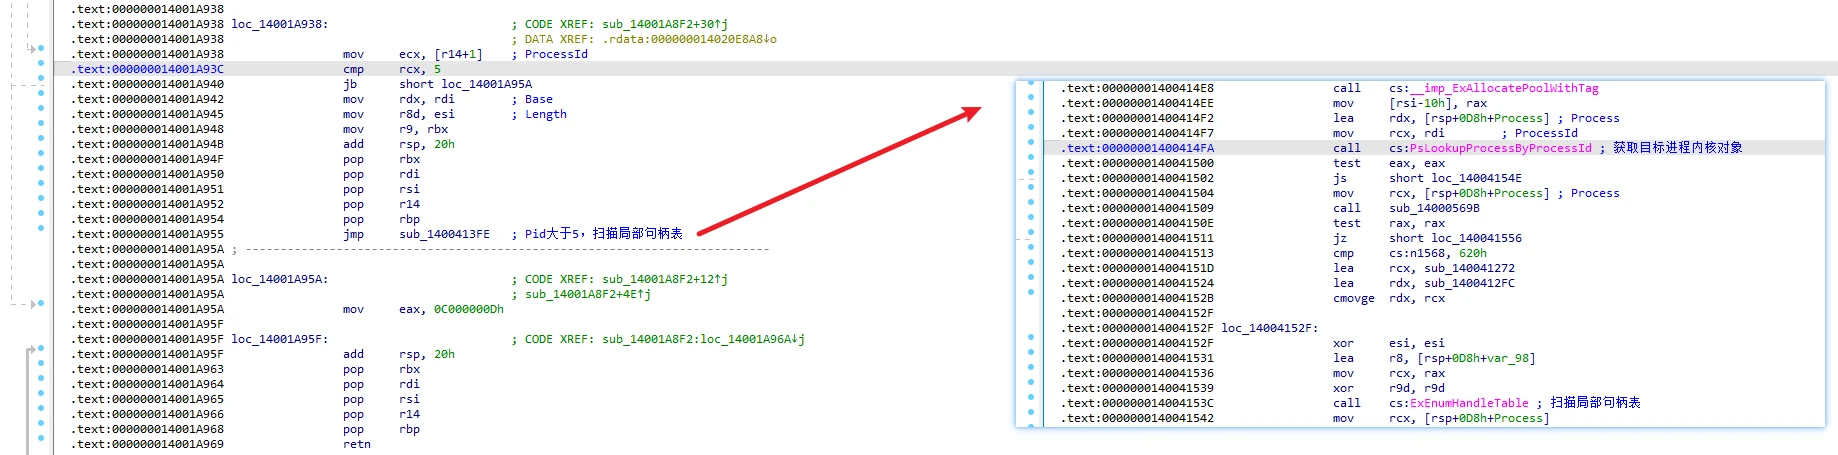Click breakpoint dot beside address 140041513
This screenshot has width=1838, height=455.
click(x=1031, y=248)
